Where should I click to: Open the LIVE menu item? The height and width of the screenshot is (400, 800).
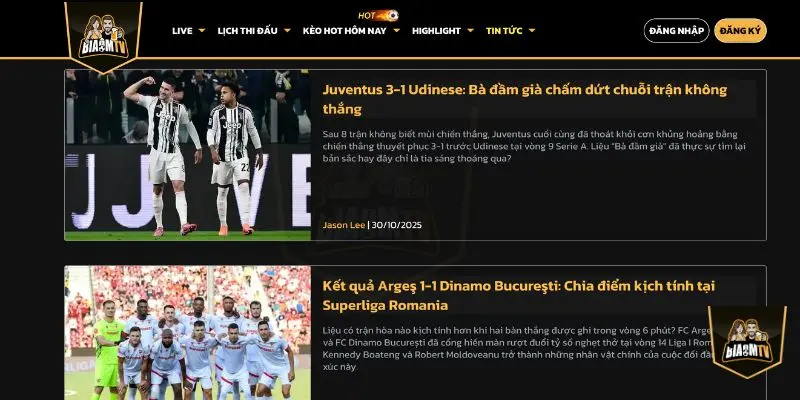tap(182, 31)
